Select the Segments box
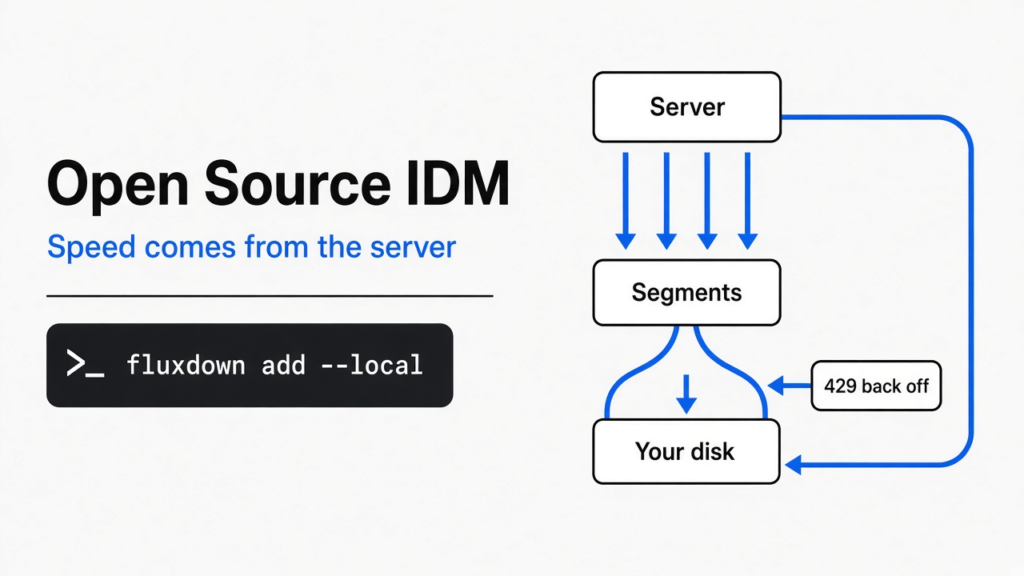 (x=686, y=293)
